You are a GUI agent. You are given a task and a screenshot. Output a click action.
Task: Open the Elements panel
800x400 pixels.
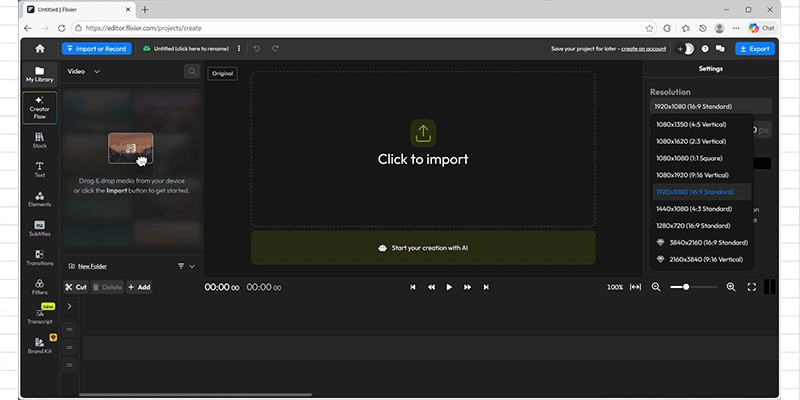(x=40, y=199)
